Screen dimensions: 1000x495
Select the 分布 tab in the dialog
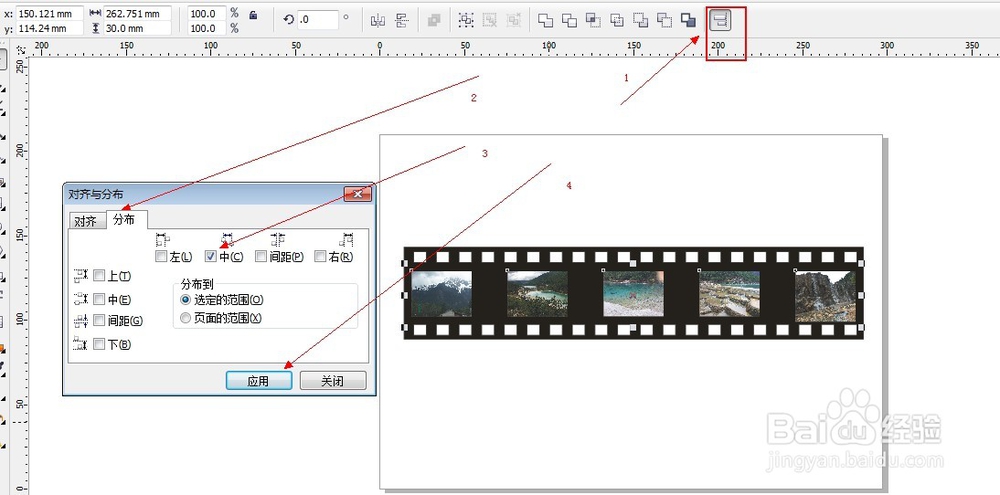tap(124, 219)
